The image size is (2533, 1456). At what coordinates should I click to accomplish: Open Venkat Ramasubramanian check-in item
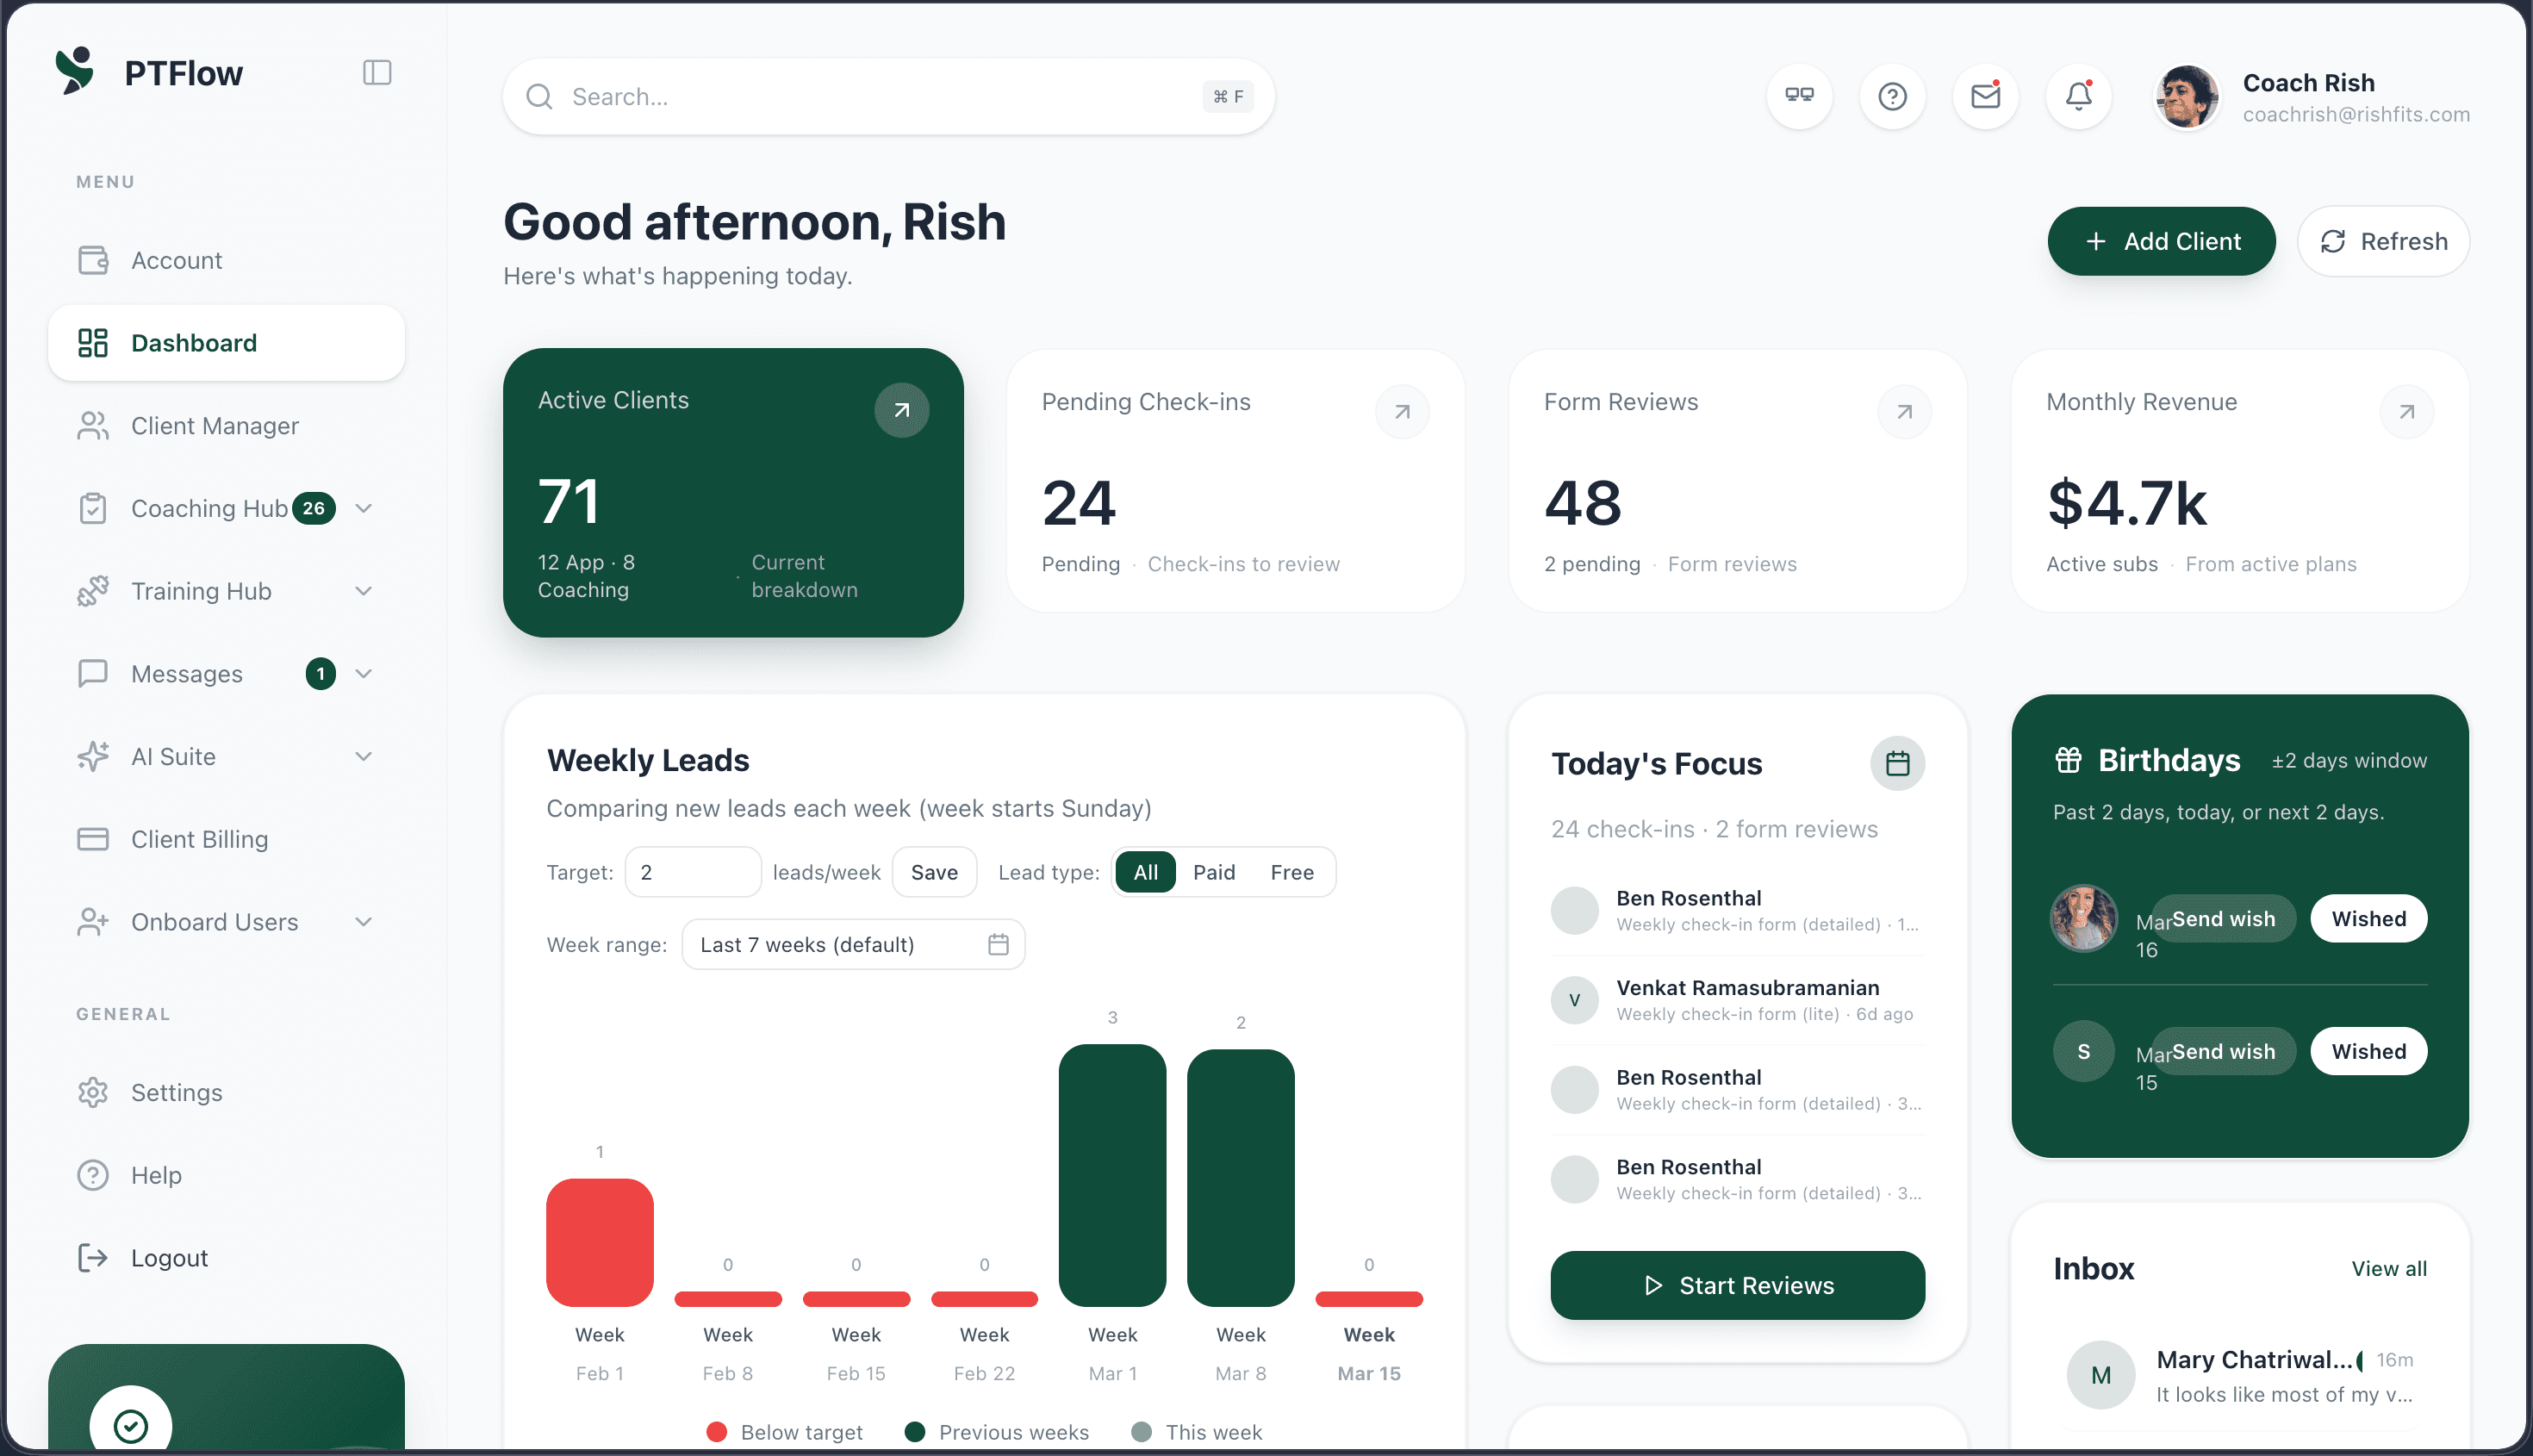pyautogui.click(x=1737, y=1000)
